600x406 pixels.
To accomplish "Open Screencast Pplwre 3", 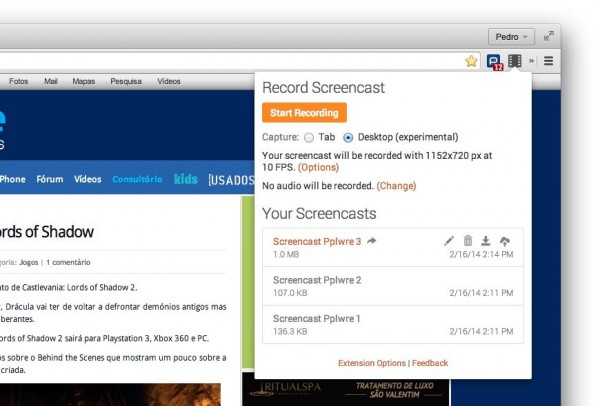I will pyautogui.click(x=317, y=241).
